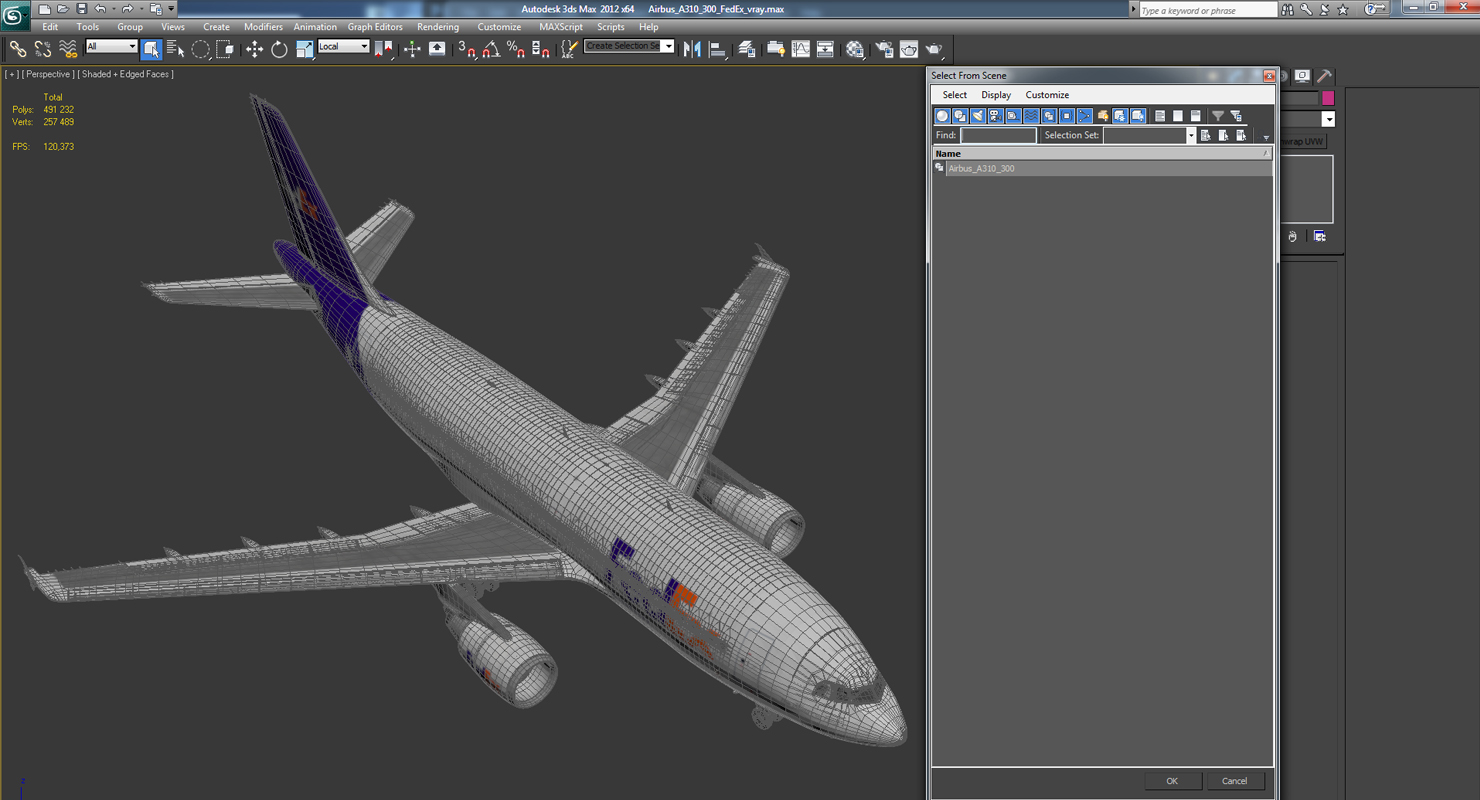Click Select and Manipulate icon
Image resolution: width=1480 pixels, height=800 pixels.
412,48
